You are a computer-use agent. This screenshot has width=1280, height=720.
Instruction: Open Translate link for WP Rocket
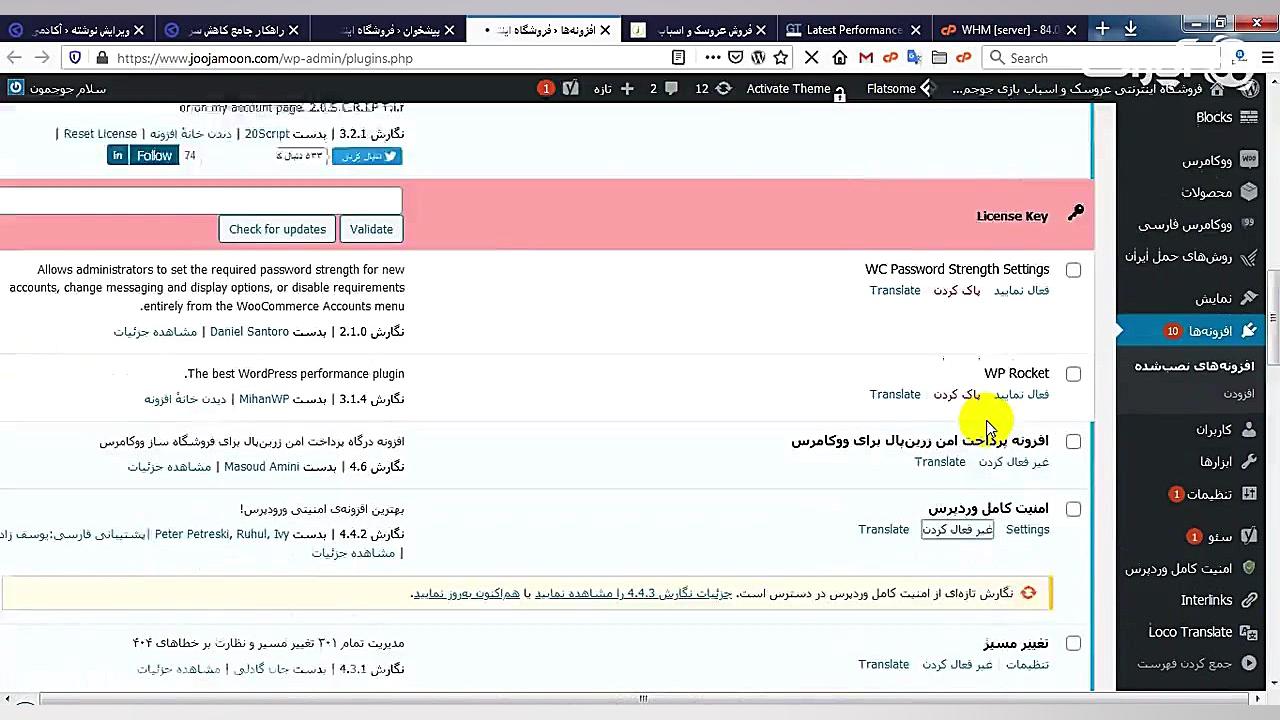[895, 394]
